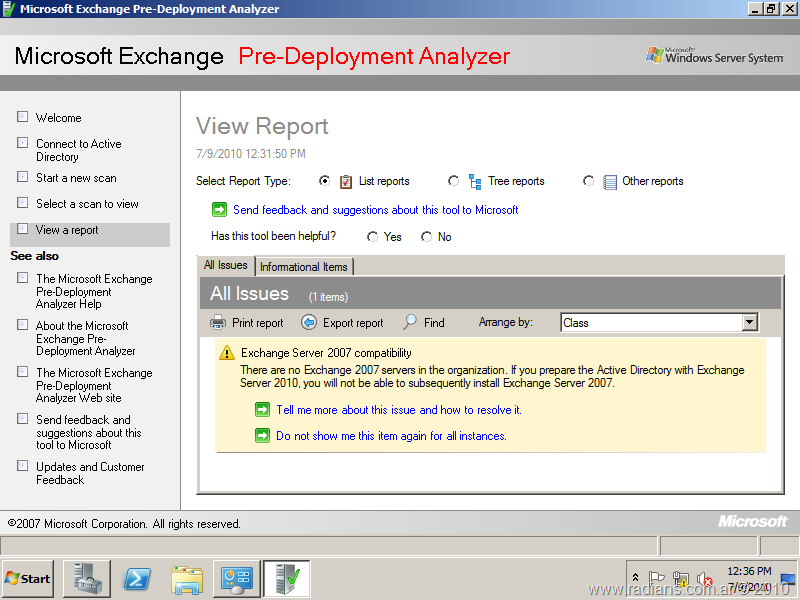The width and height of the screenshot is (800, 600).
Task: Choose Yes for tool been helpful
Action: (373, 237)
